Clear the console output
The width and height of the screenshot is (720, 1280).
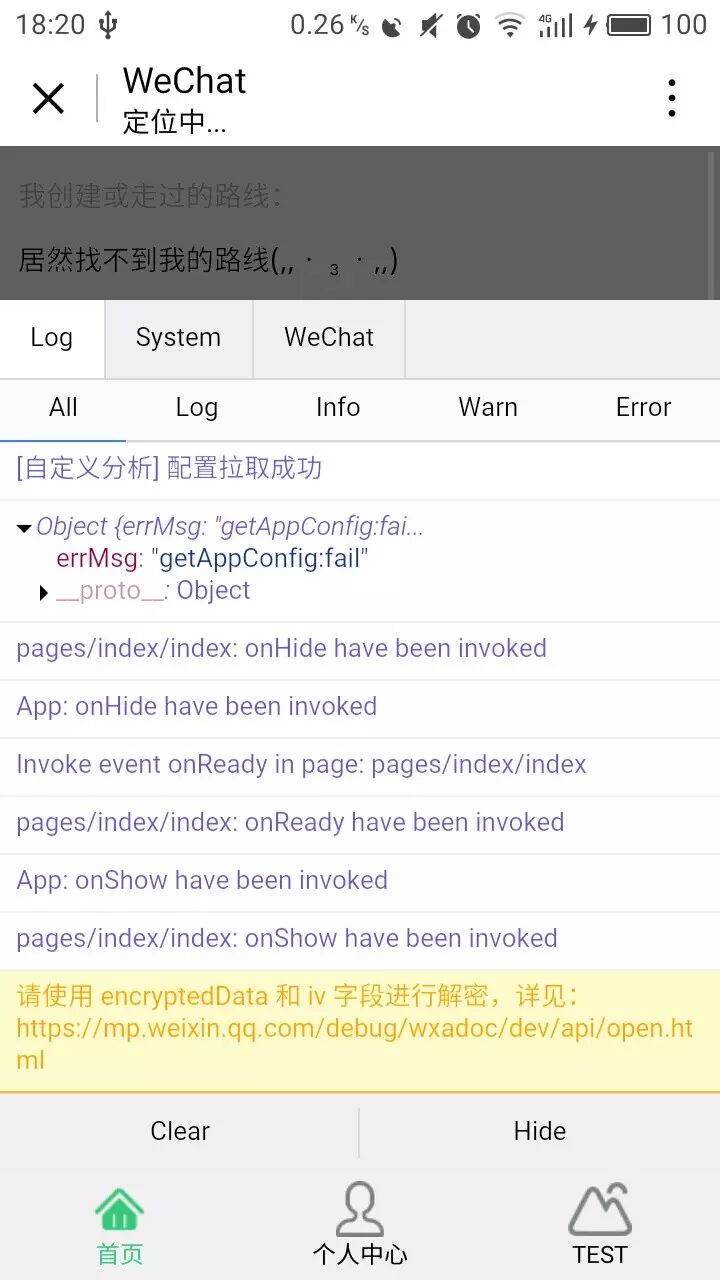[180, 1131]
